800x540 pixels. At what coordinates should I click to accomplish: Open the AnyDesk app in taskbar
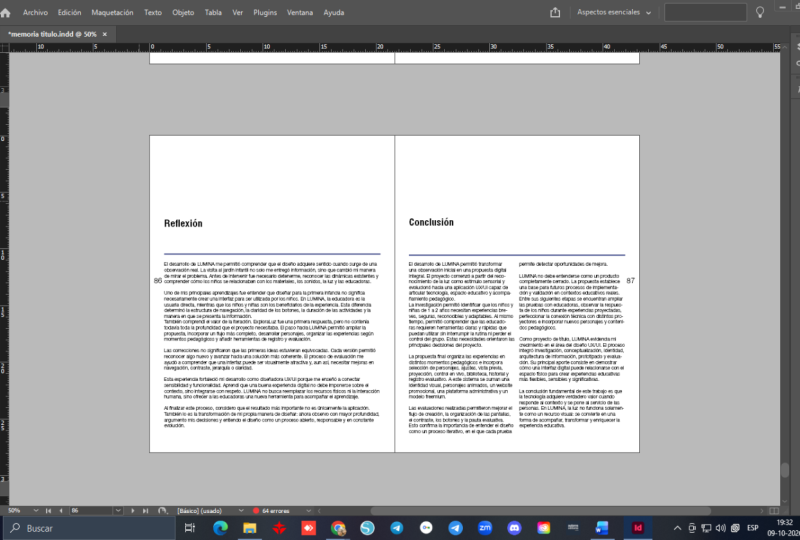click(x=308, y=528)
